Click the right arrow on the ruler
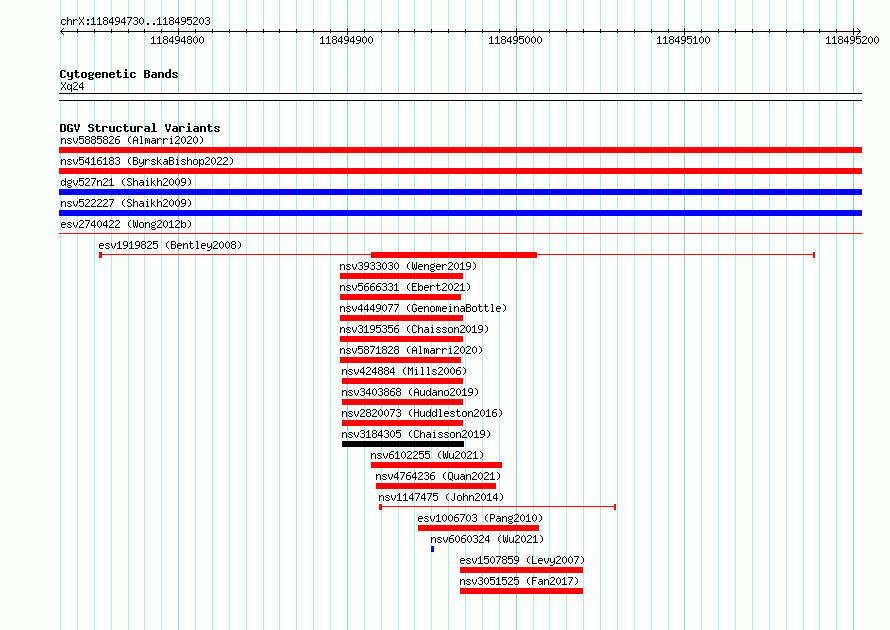 (858, 31)
